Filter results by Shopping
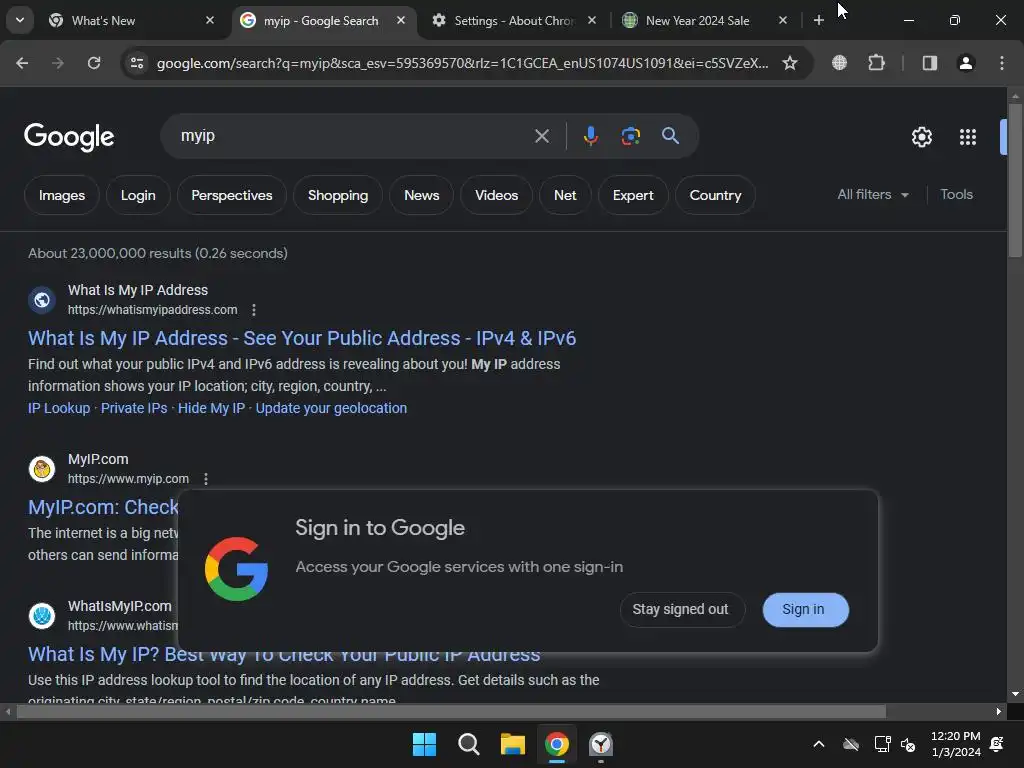Image resolution: width=1024 pixels, height=768 pixels. (338, 195)
